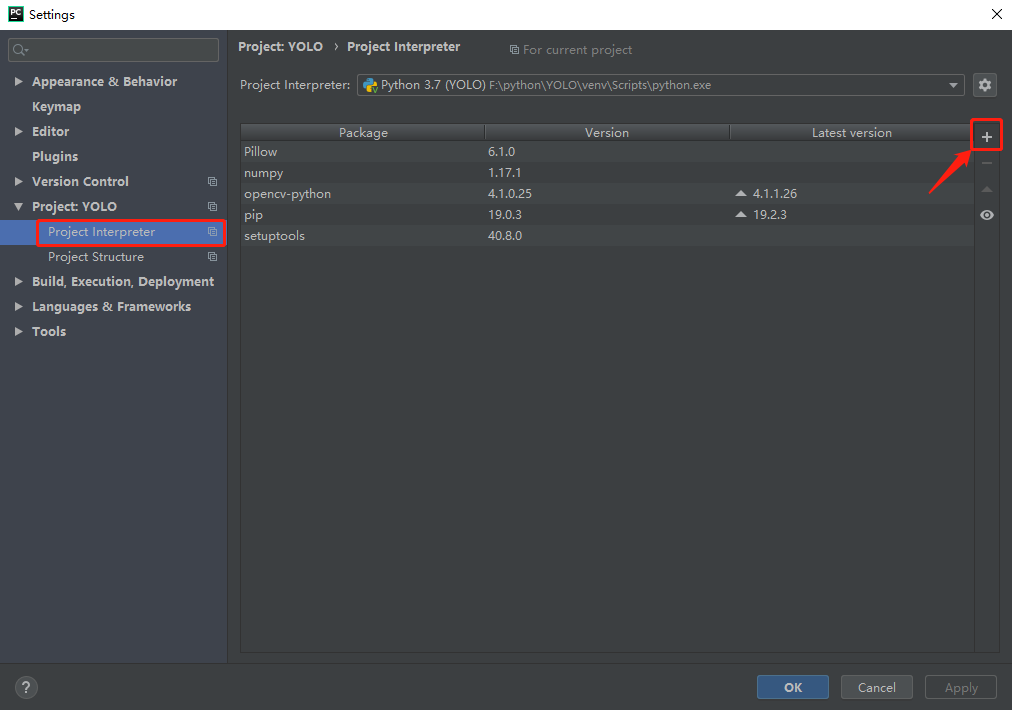Click version 4.1.0.25 cell
The width and height of the screenshot is (1012, 710).
coord(510,194)
